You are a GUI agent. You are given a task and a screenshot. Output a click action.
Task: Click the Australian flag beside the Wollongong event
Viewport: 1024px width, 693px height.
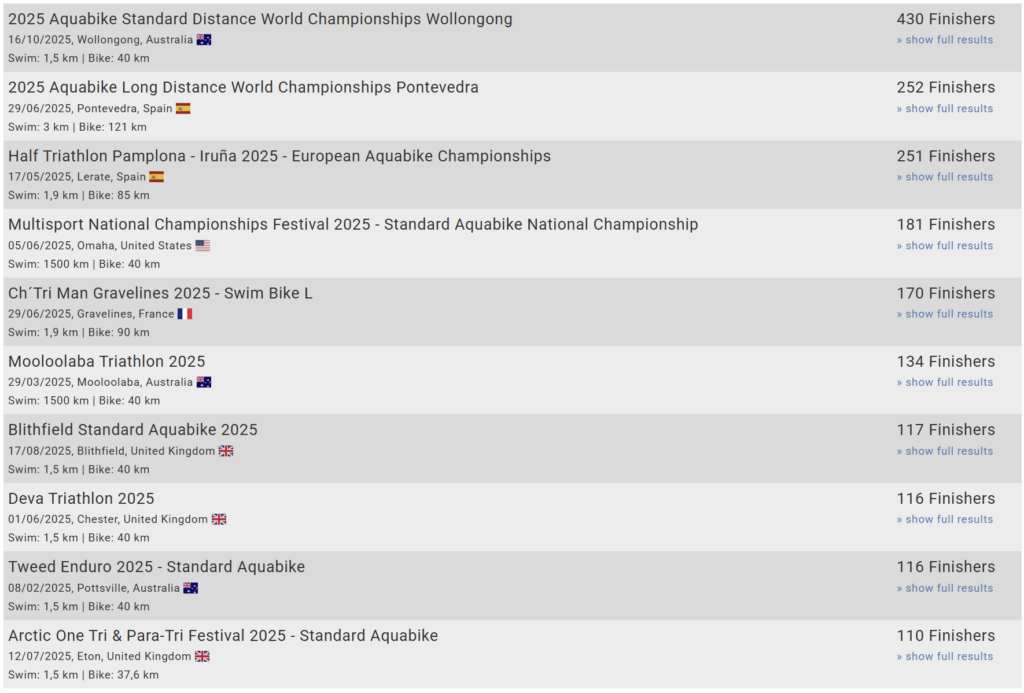203,39
